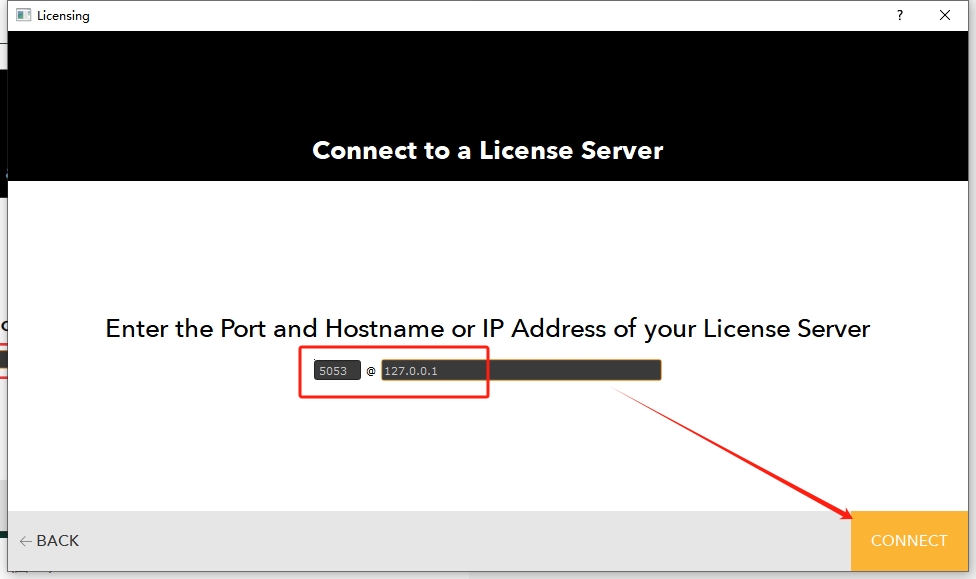Focus the port field showing 5053
The image size is (976, 579).
pos(337,370)
